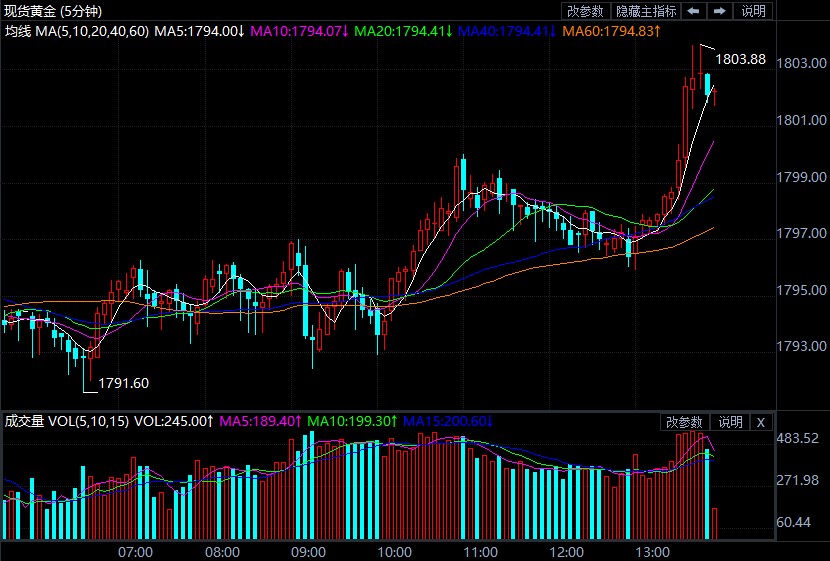
Task: Toggle 隐藏主指标 to hide main indicator
Action: click(645, 11)
